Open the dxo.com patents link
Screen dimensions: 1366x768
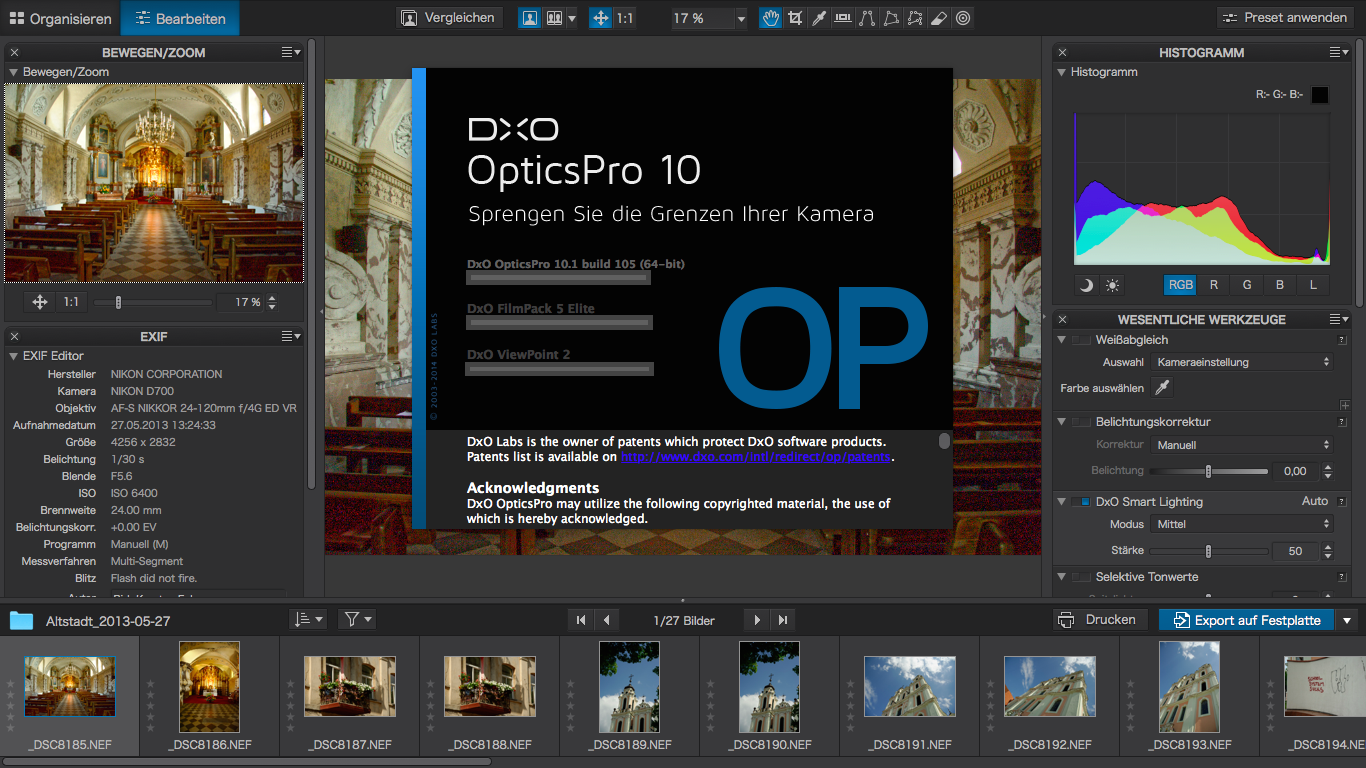755,456
